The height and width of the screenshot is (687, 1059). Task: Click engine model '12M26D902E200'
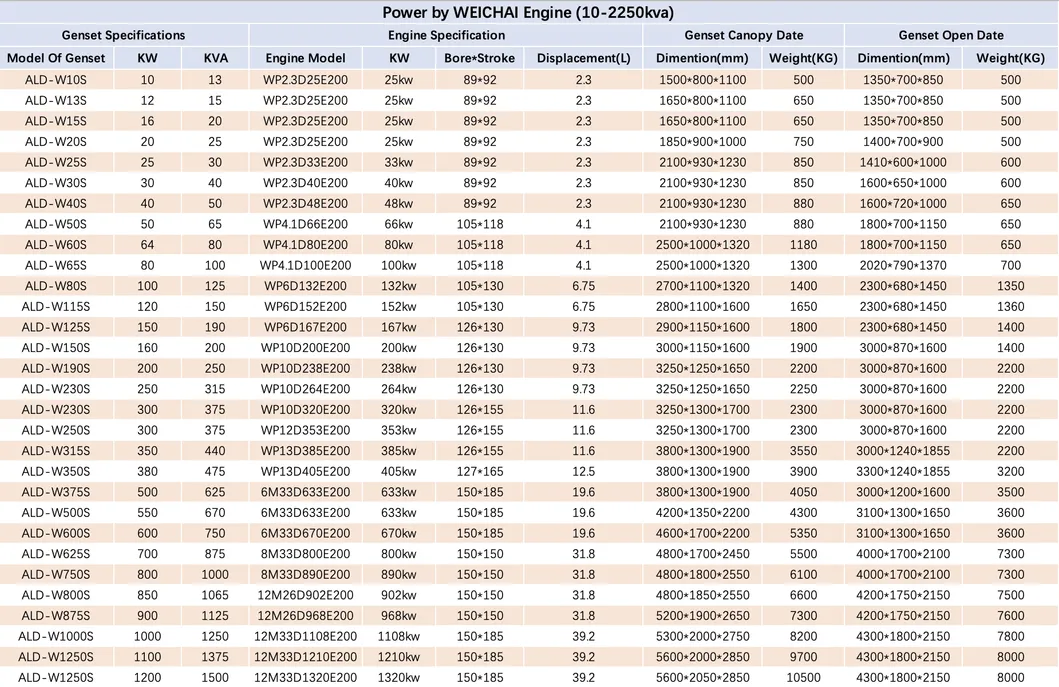click(305, 595)
